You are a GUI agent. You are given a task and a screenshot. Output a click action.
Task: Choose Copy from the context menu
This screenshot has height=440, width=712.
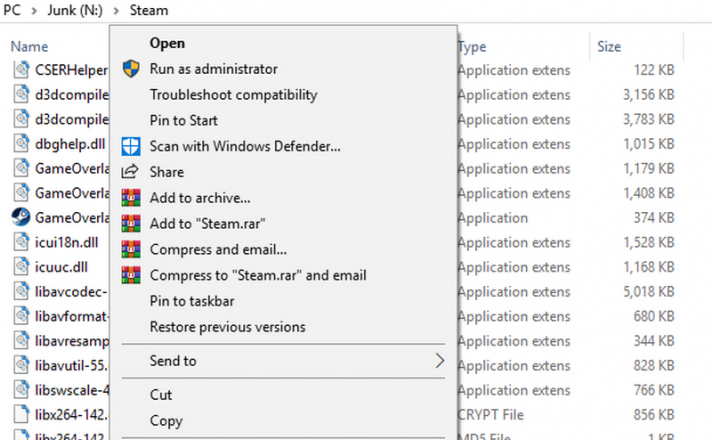click(283, 420)
